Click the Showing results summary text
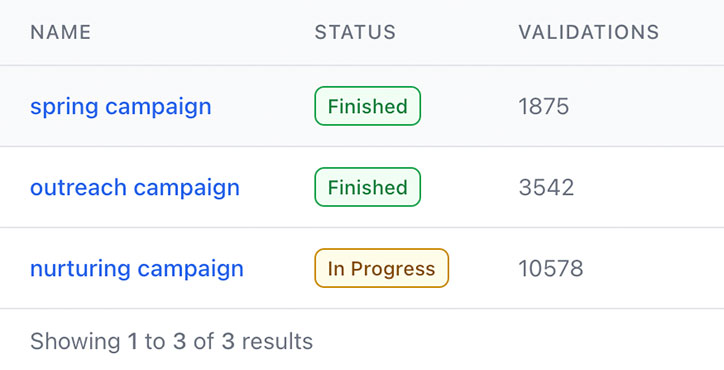Viewport: 724px width, 370px height. [x=171, y=342]
